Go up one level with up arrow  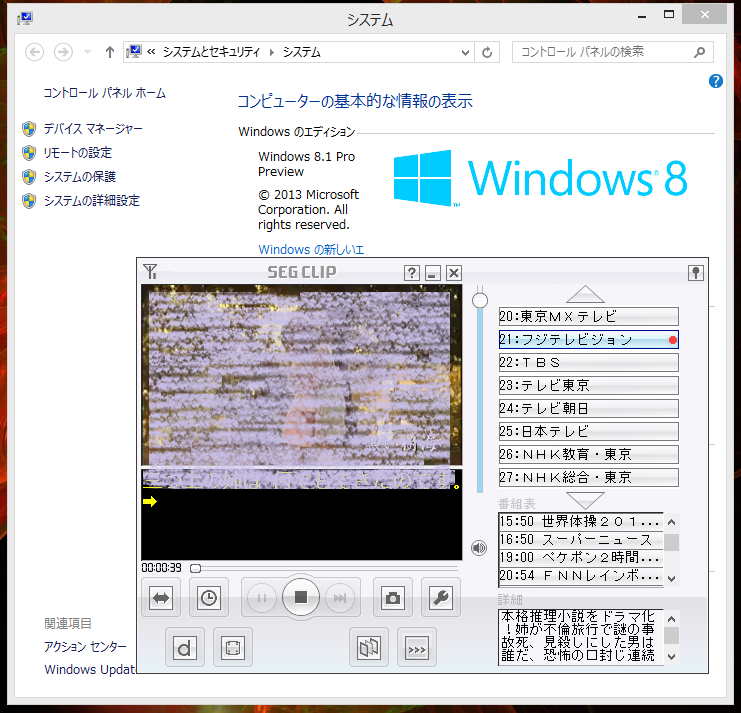[x=110, y=52]
